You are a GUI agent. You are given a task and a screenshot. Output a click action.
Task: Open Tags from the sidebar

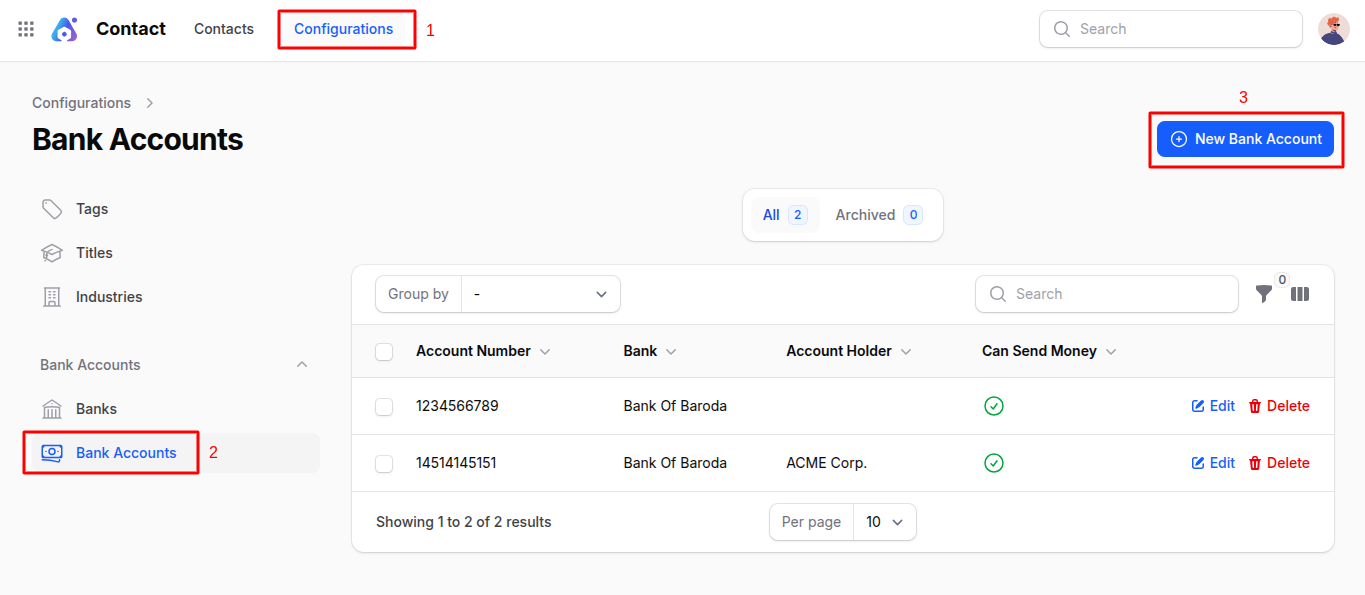click(91, 209)
